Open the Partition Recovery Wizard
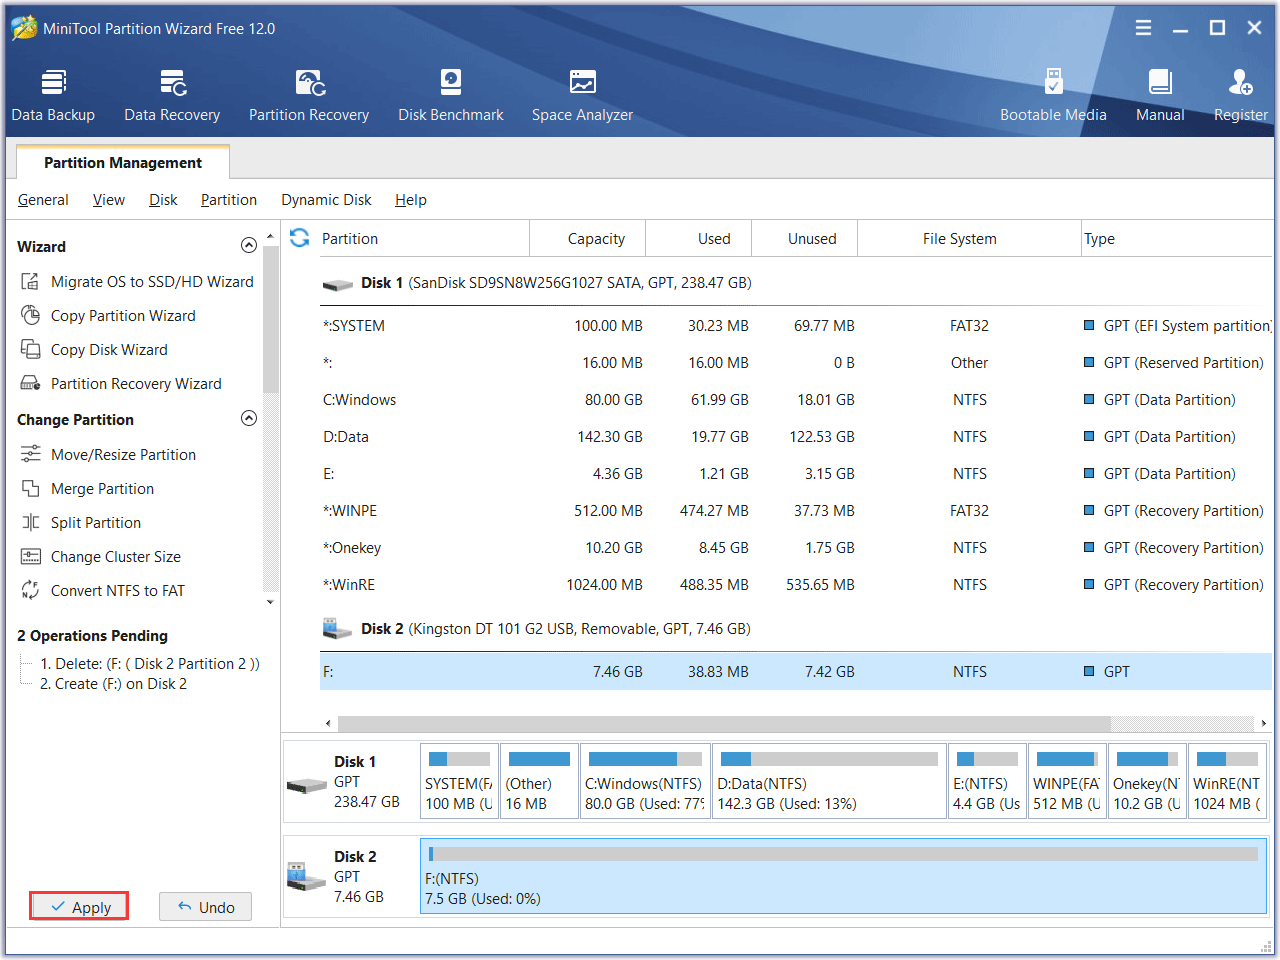This screenshot has width=1280, height=960. click(x=121, y=384)
